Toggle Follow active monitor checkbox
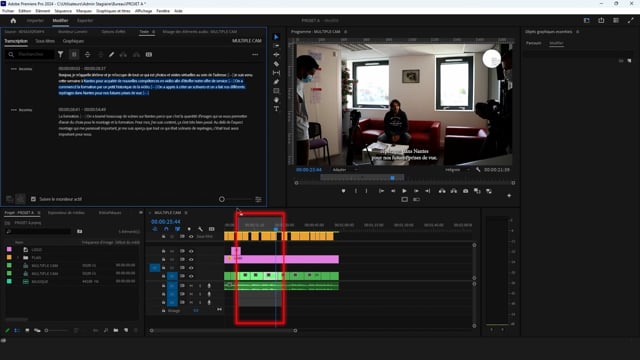Image resolution: width=640 pixels, height=360 pixels. [33, 199]
